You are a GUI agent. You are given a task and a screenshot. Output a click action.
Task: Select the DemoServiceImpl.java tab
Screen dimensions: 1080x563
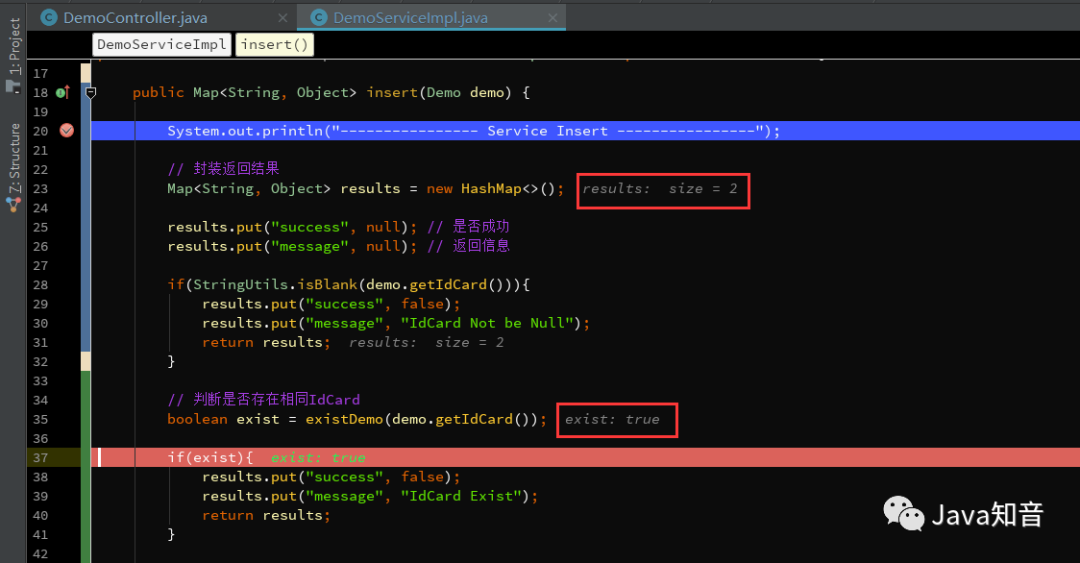[x=410, y=18]
